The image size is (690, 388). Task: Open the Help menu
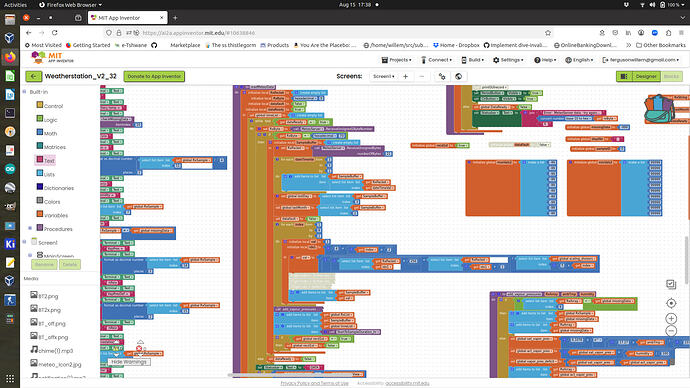coord(545,60)
